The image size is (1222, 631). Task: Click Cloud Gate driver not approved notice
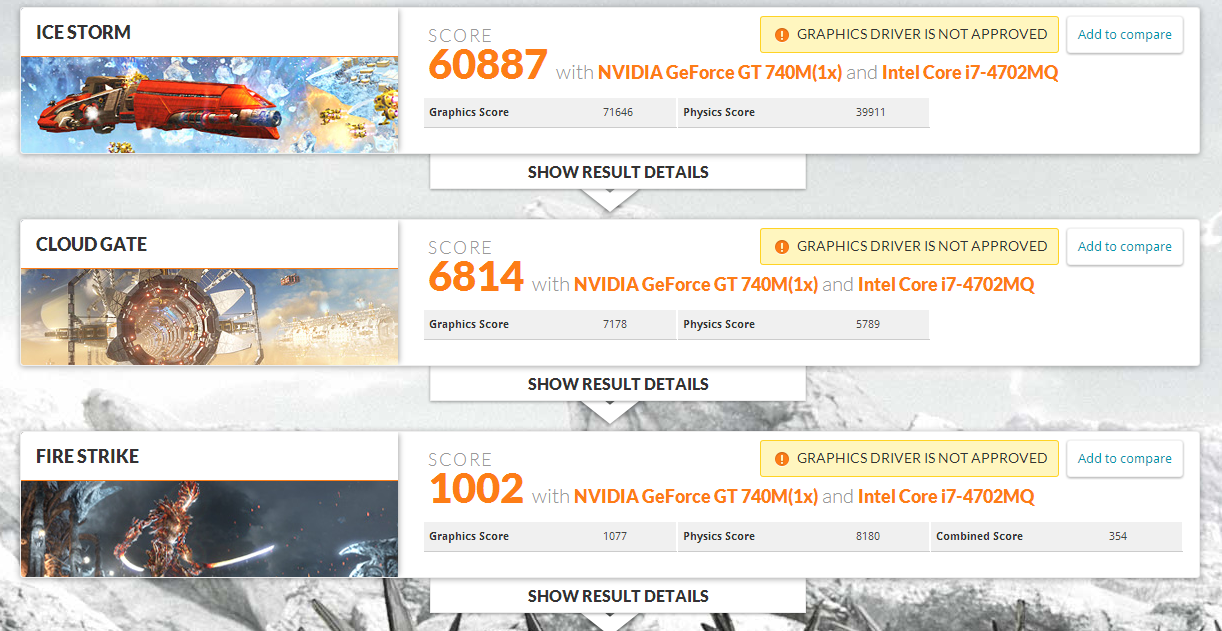pos(909,246)
